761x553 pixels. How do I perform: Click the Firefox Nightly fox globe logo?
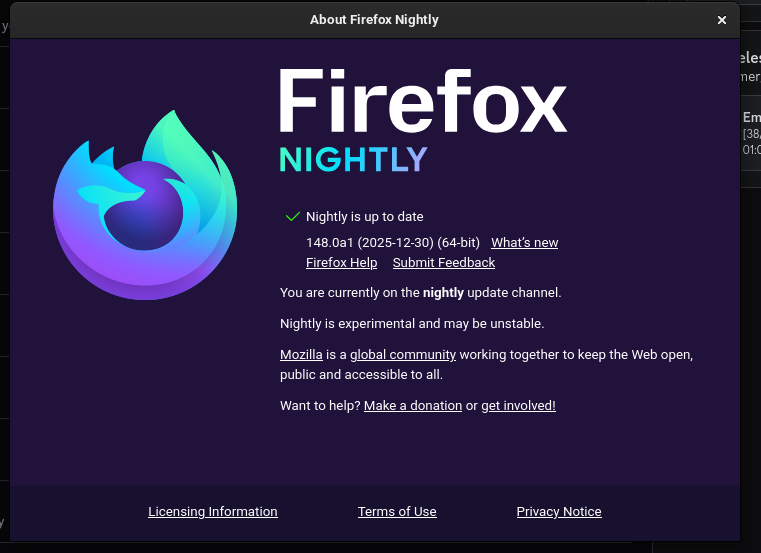pyautogui.click(x=145, y=205)
